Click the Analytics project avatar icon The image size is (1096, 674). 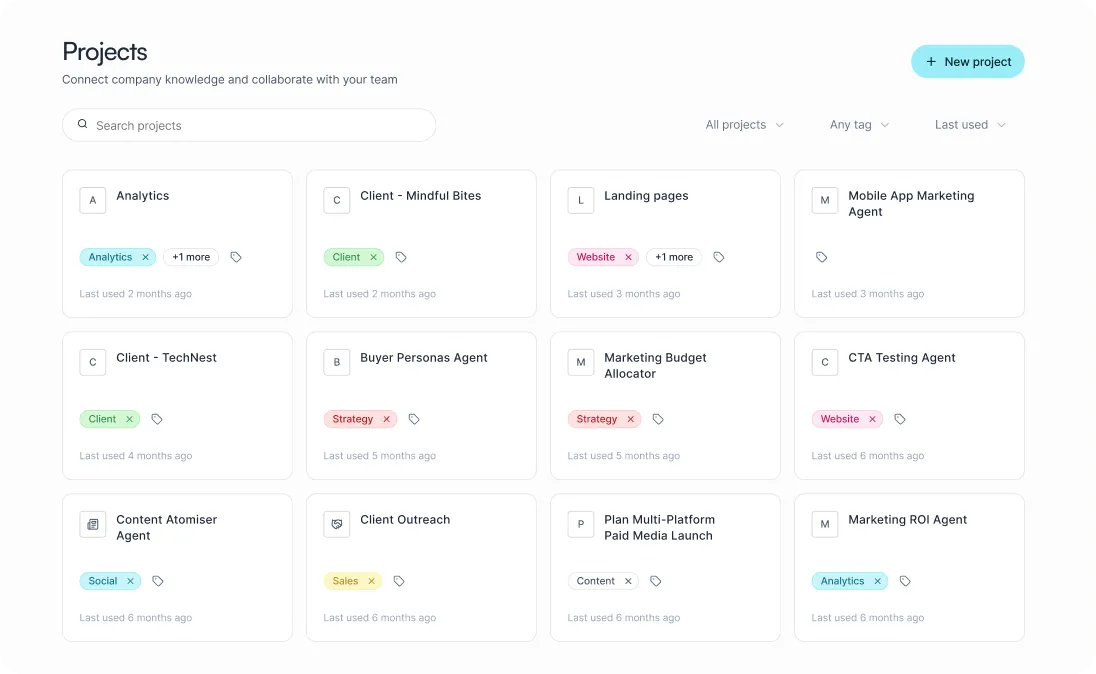click(x=92, y=200)
